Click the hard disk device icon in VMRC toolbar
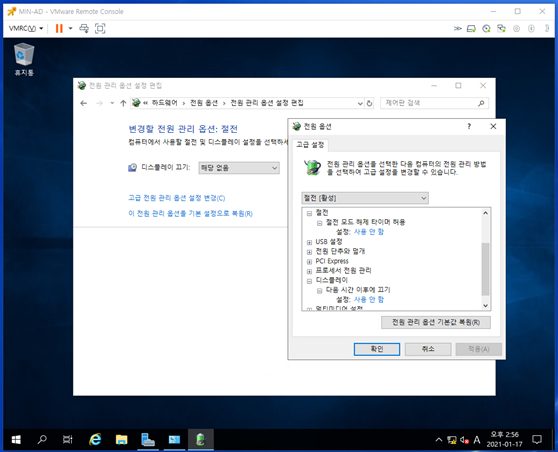Viewport: 558px width, 452px height. click(x=471, y=28)
